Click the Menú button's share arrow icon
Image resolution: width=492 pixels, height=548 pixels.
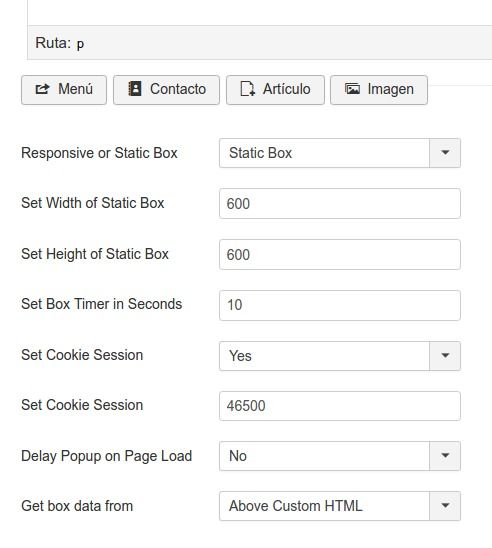(42, 89)
